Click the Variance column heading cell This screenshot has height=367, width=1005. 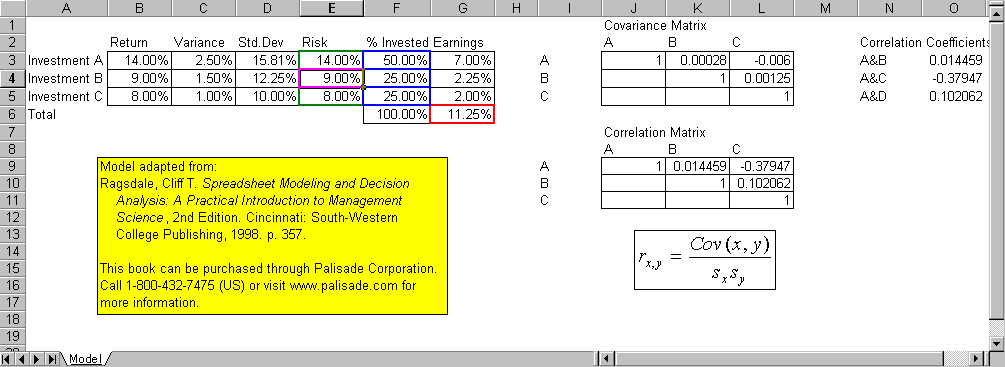203,43
